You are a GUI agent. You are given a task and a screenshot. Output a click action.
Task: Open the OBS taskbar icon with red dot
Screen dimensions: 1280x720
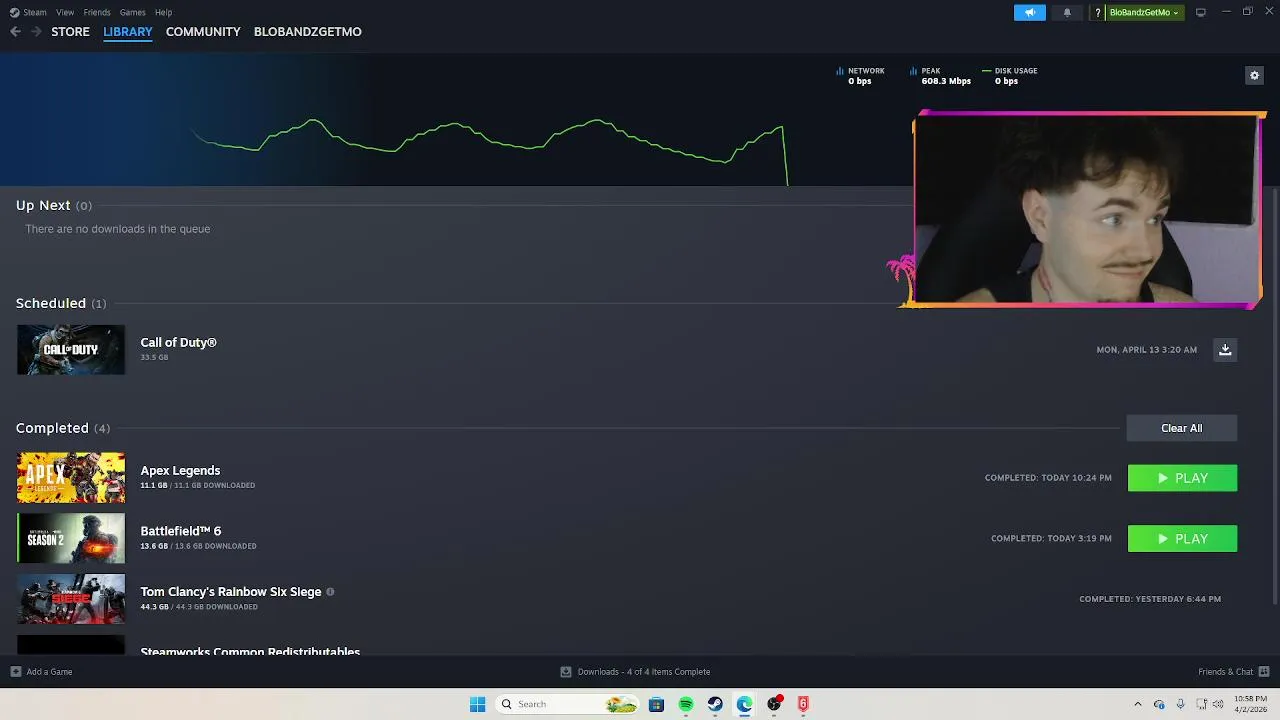[x=774, y=704]
